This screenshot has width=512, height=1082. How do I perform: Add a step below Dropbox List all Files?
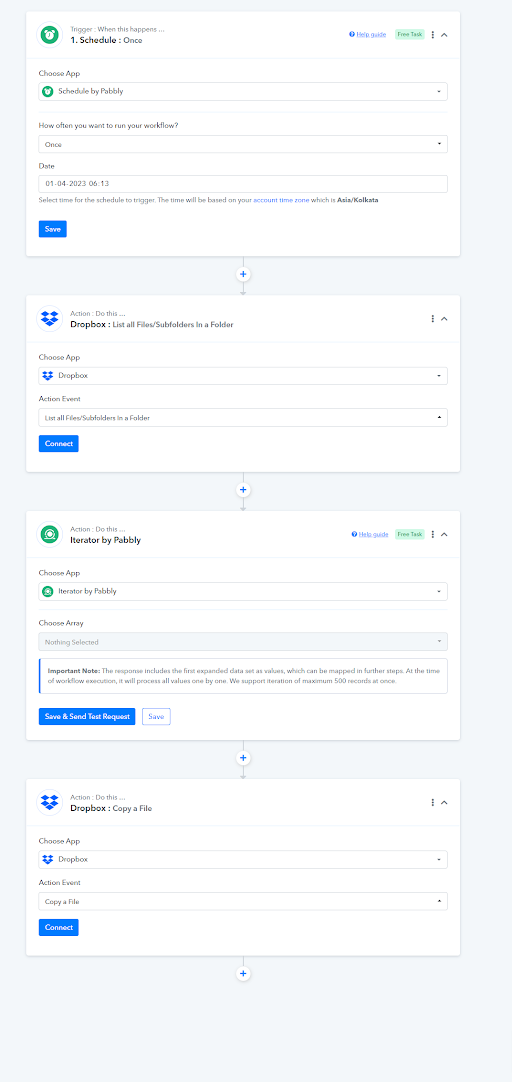(x=243, y=489)
